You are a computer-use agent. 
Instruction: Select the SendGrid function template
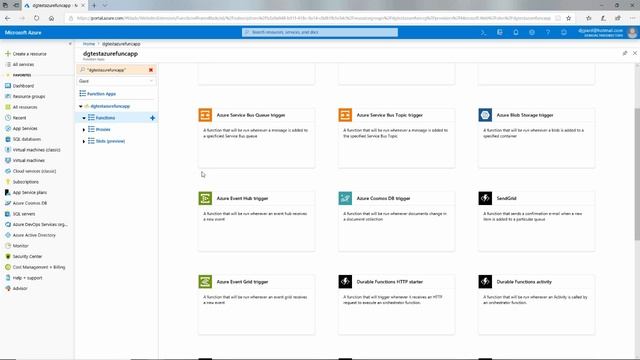click(x=536, y=221)
